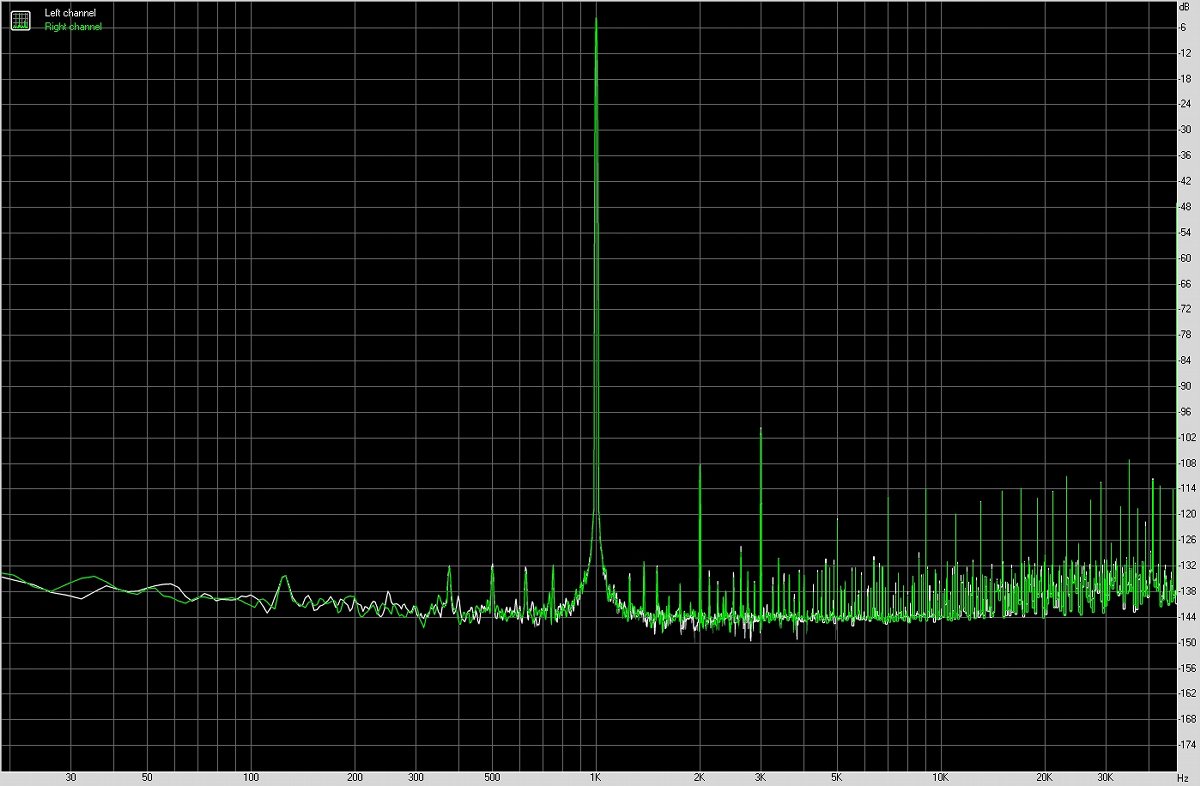Click the -60 label on the dB scale
The image size is (1200, 786).
[x=1186, y=257]
